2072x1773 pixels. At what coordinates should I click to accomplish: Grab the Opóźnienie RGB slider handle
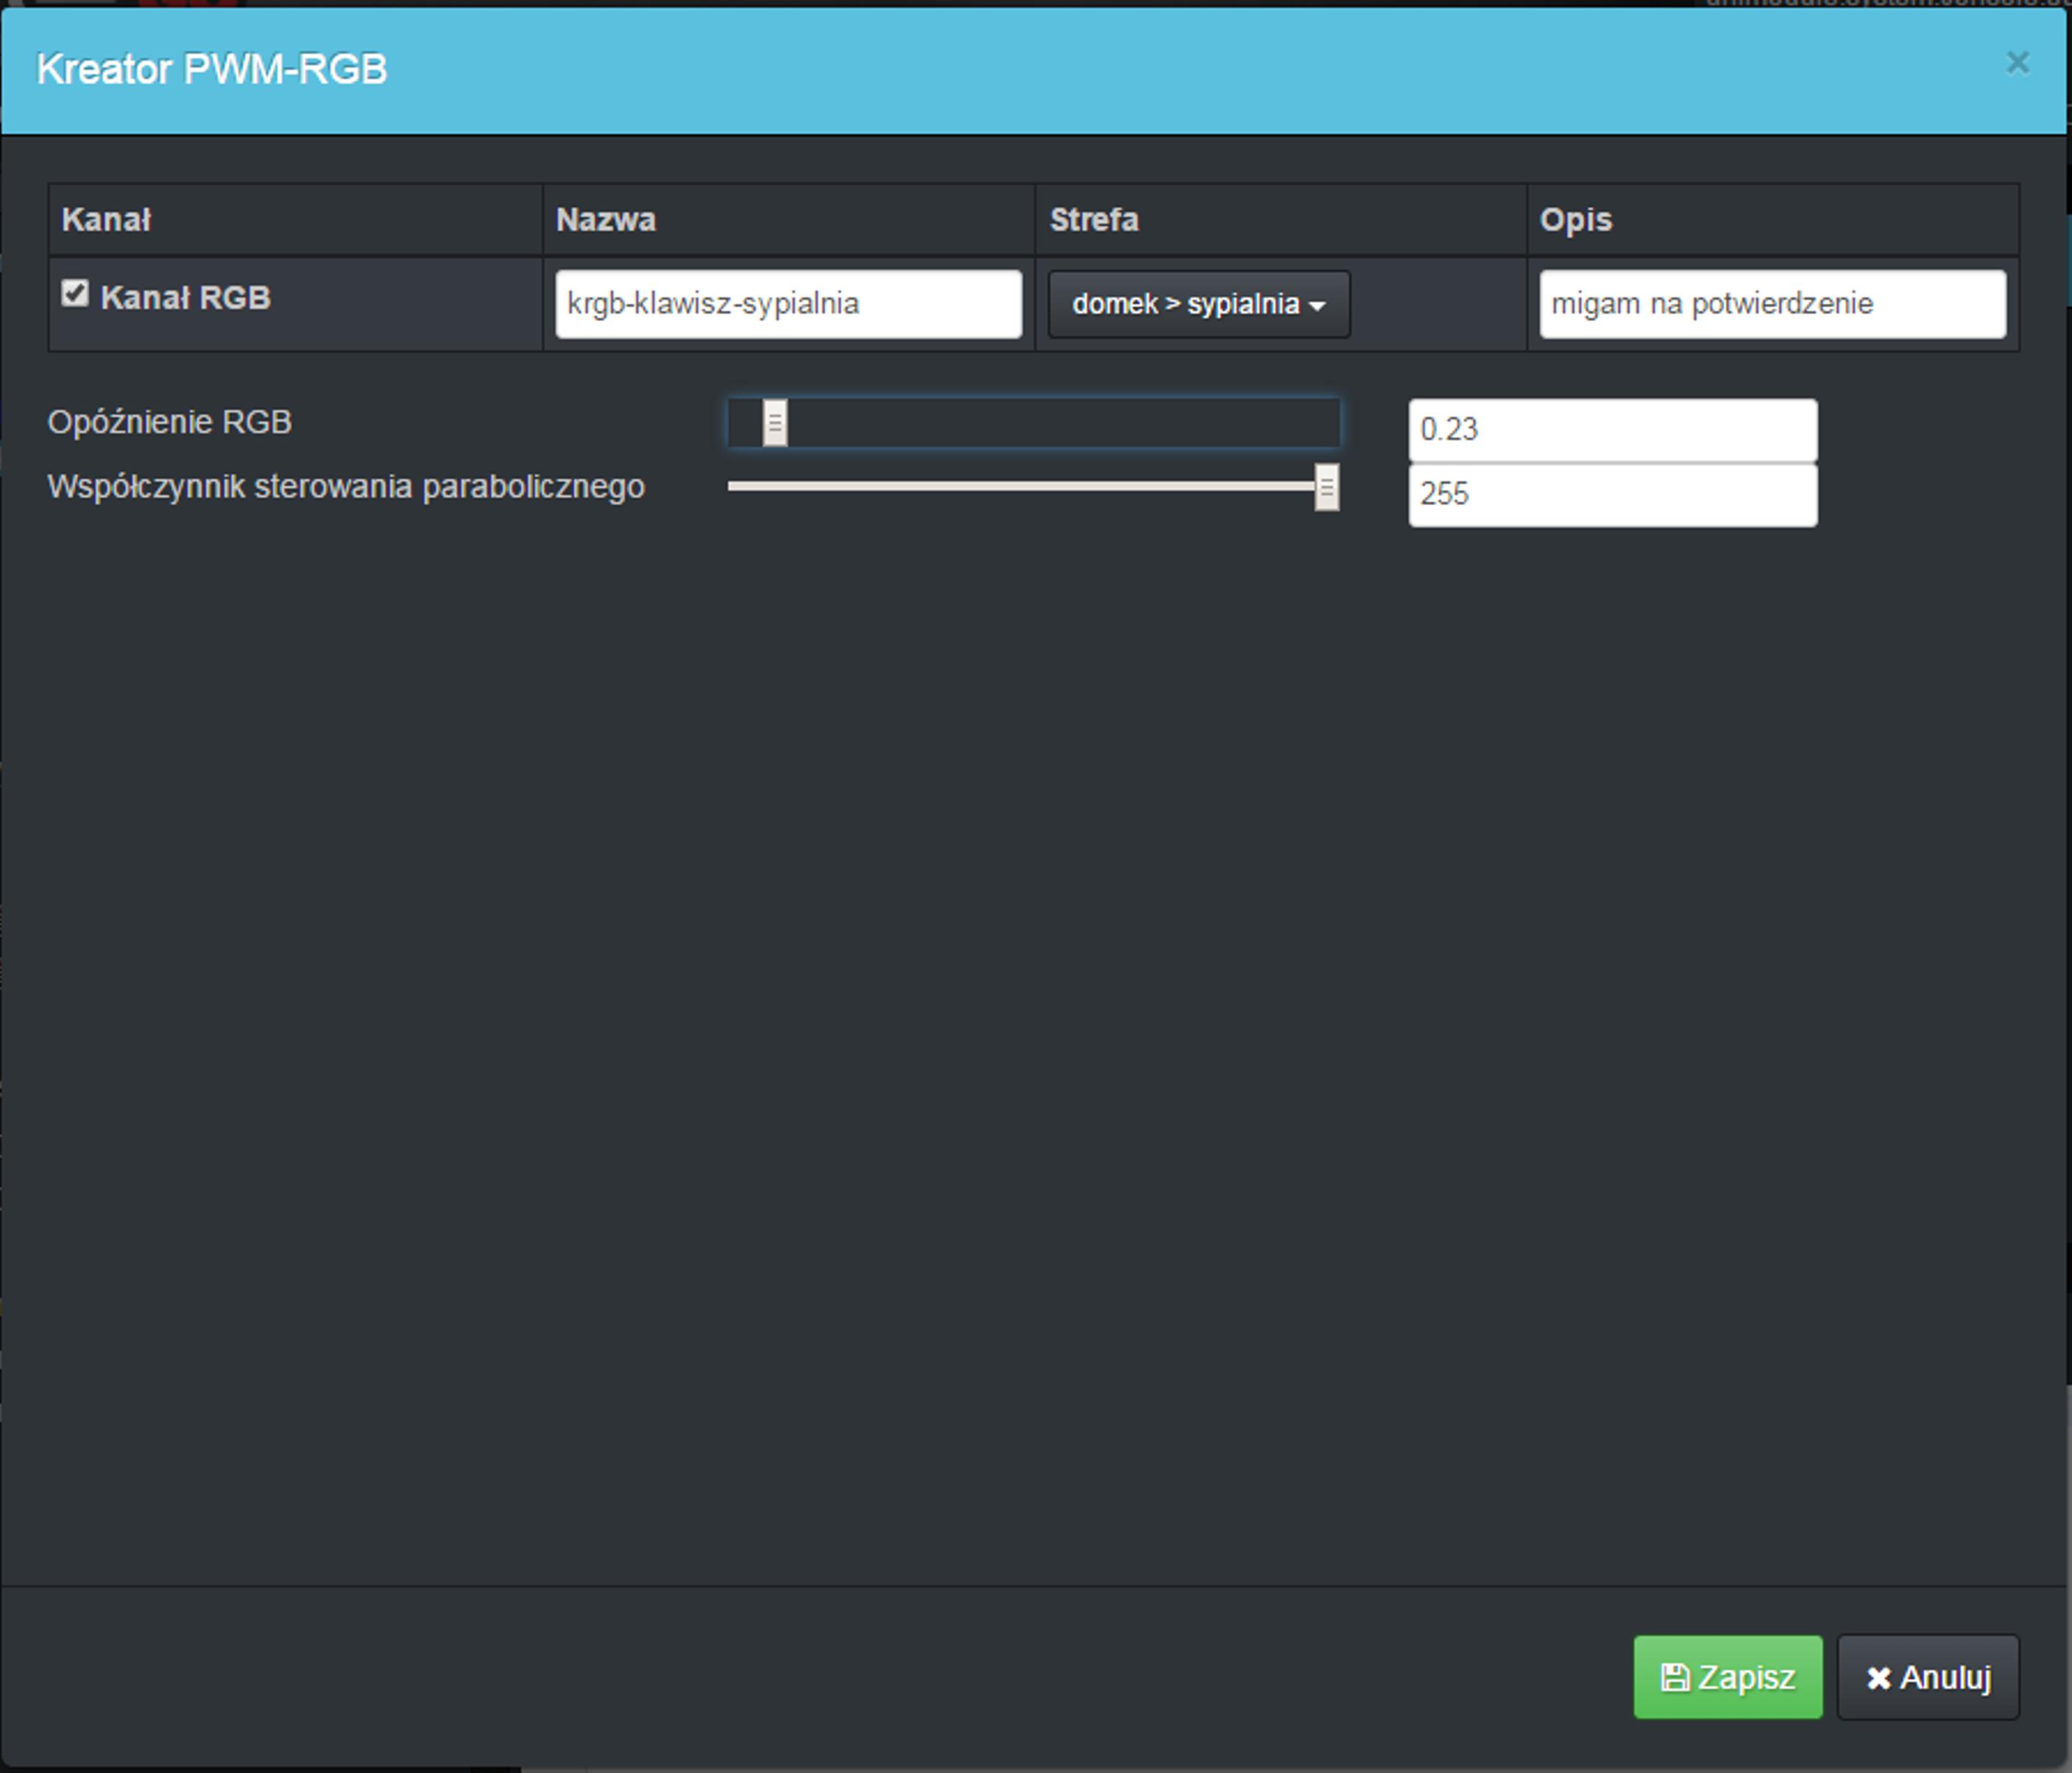click(775, 423)
